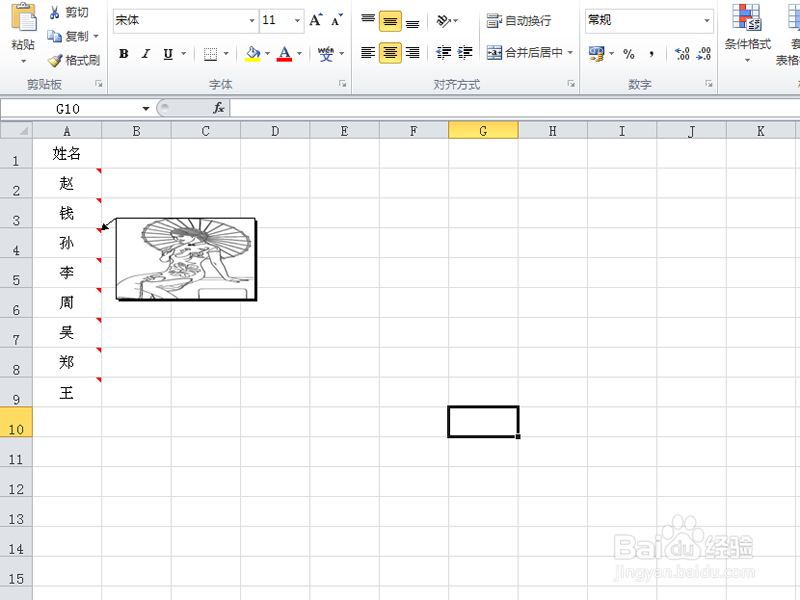Enable wrap text (自动换行)
Viewport: 800px width, 600px height.
click(x=518, y=20)
